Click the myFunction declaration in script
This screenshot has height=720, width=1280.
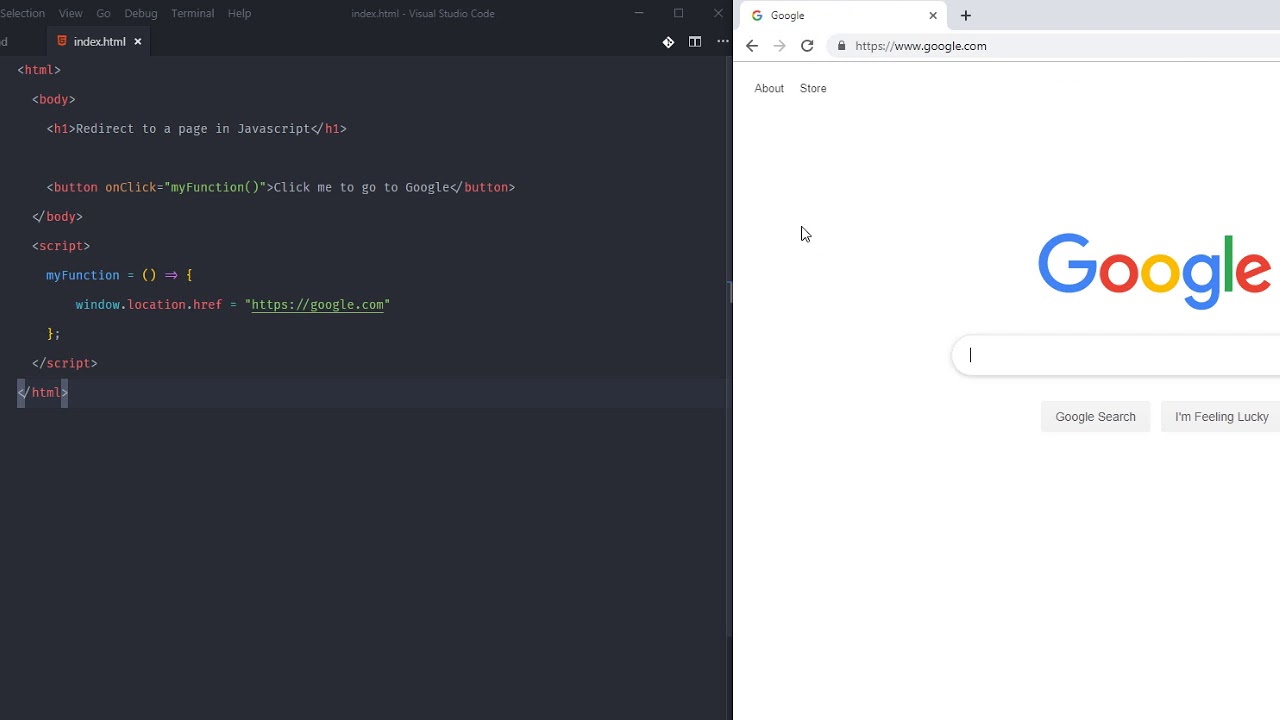[82, 275]
